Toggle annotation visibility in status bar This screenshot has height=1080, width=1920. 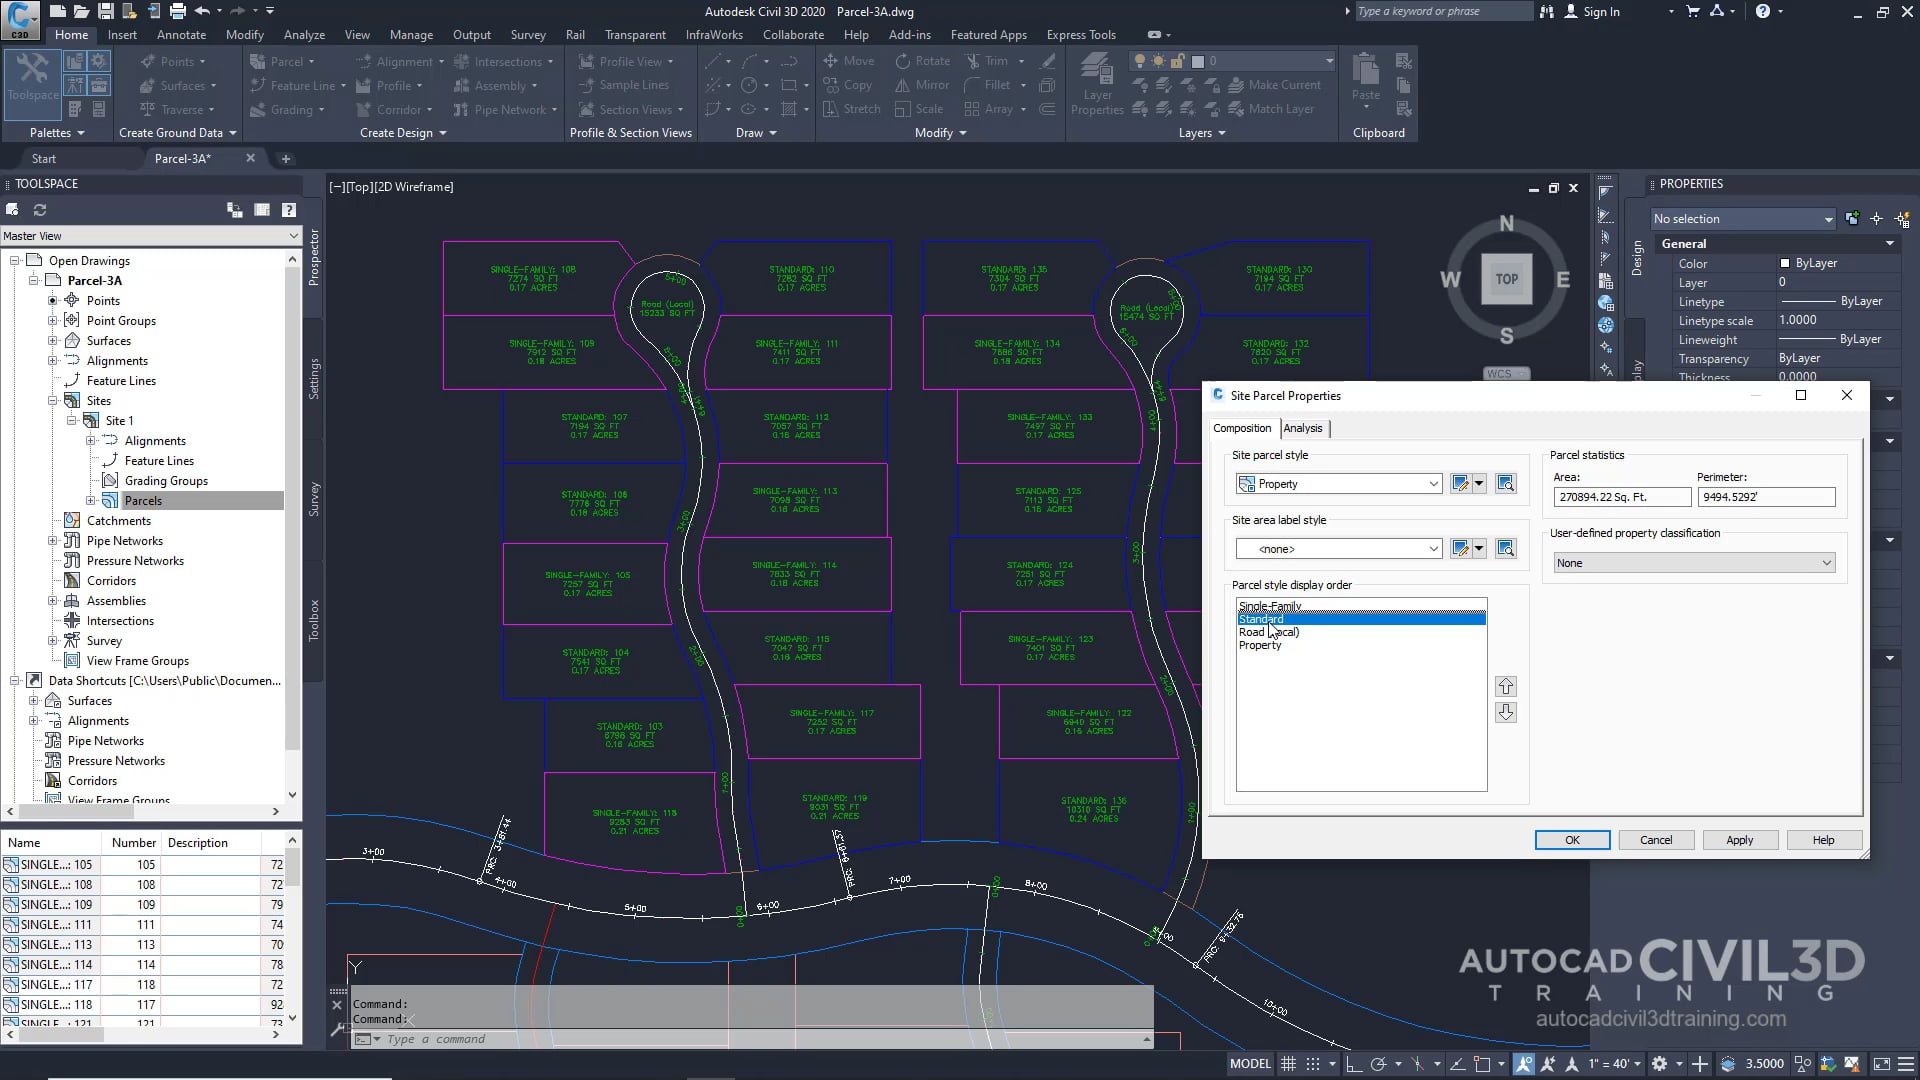1523,1064
